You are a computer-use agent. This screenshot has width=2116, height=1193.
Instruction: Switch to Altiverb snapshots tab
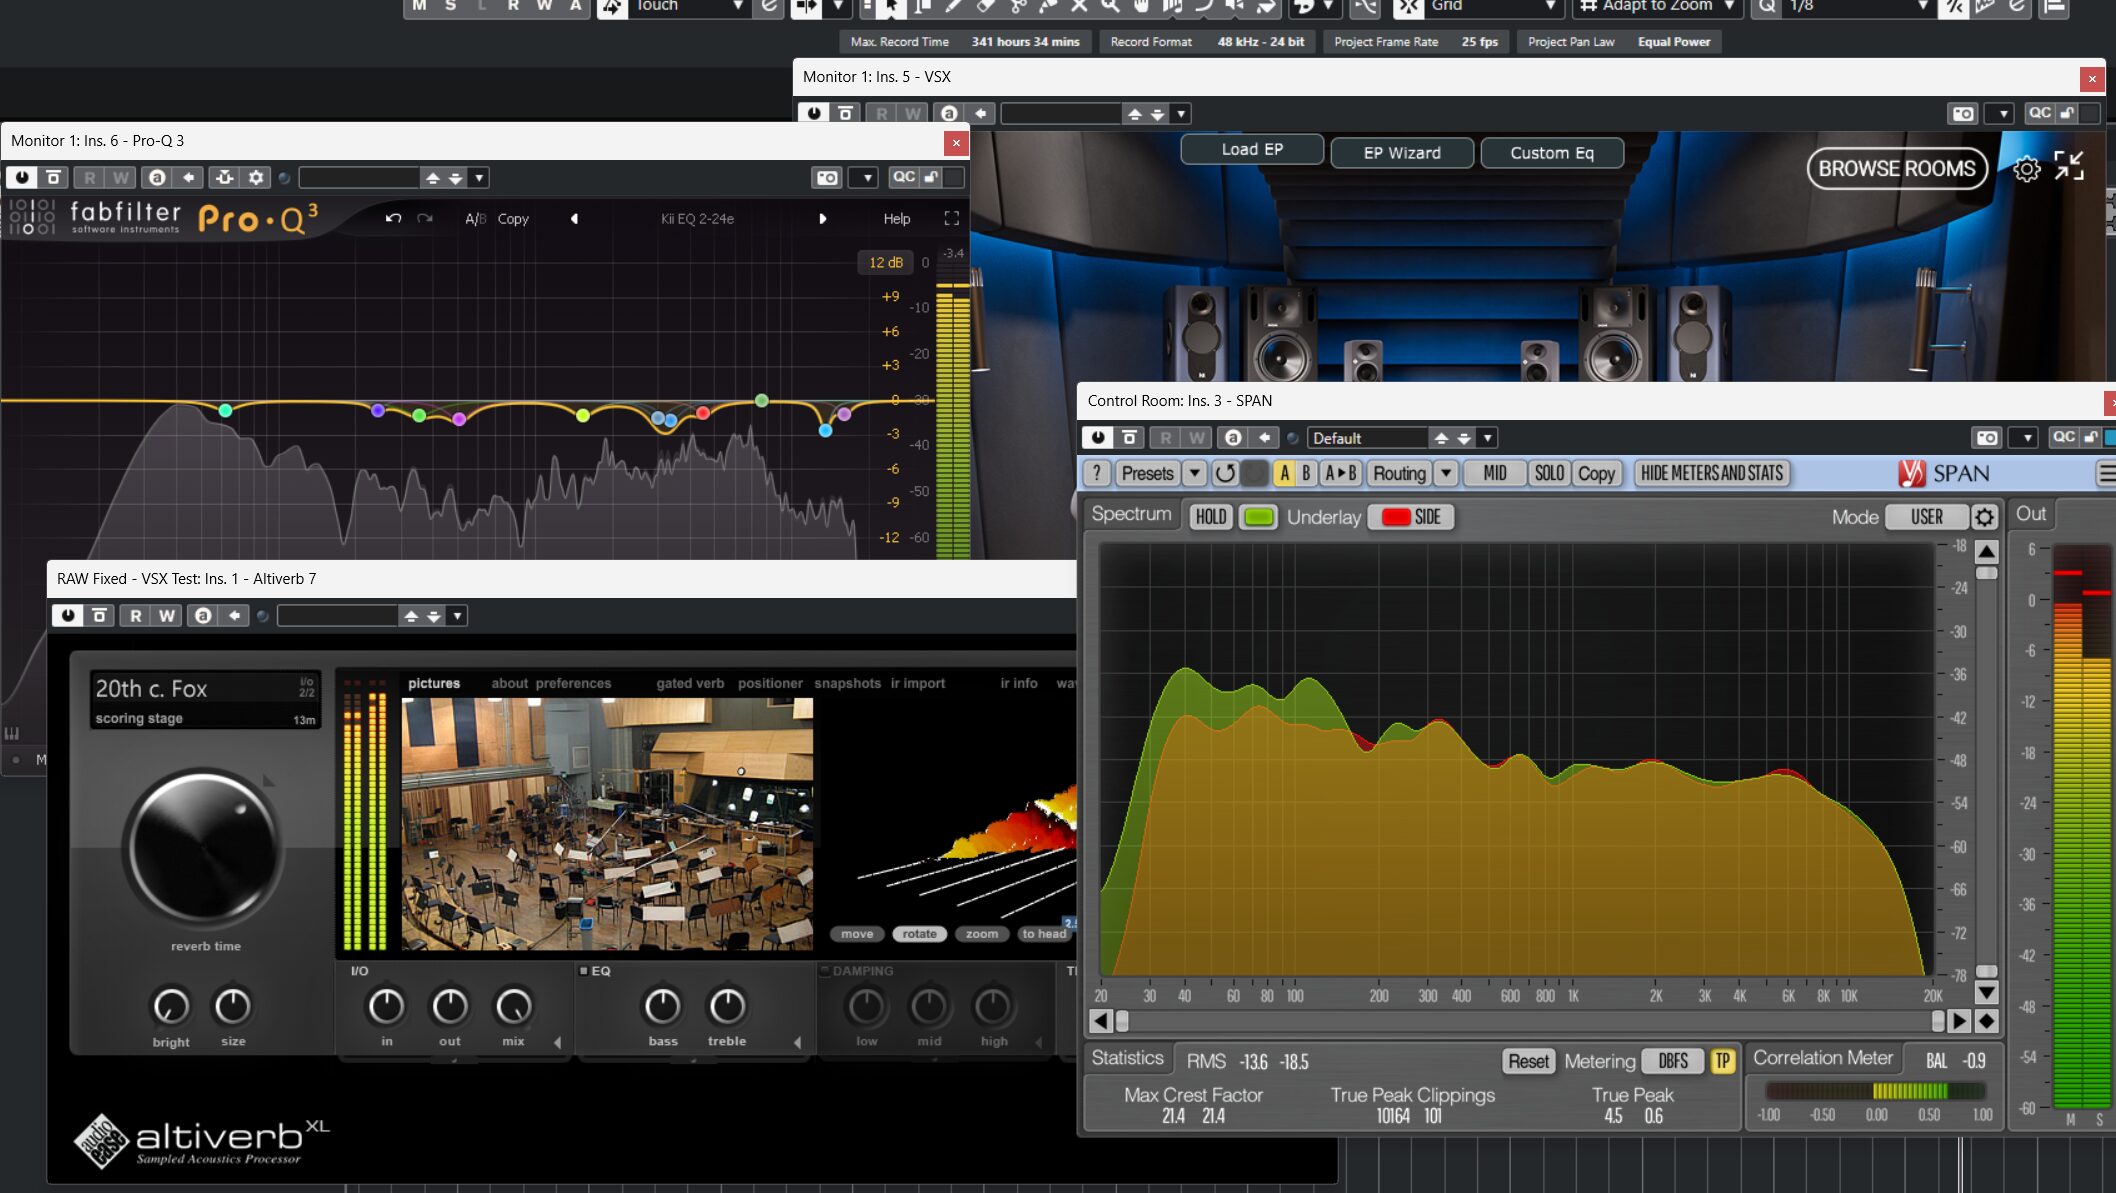click(x=847, y=683)
